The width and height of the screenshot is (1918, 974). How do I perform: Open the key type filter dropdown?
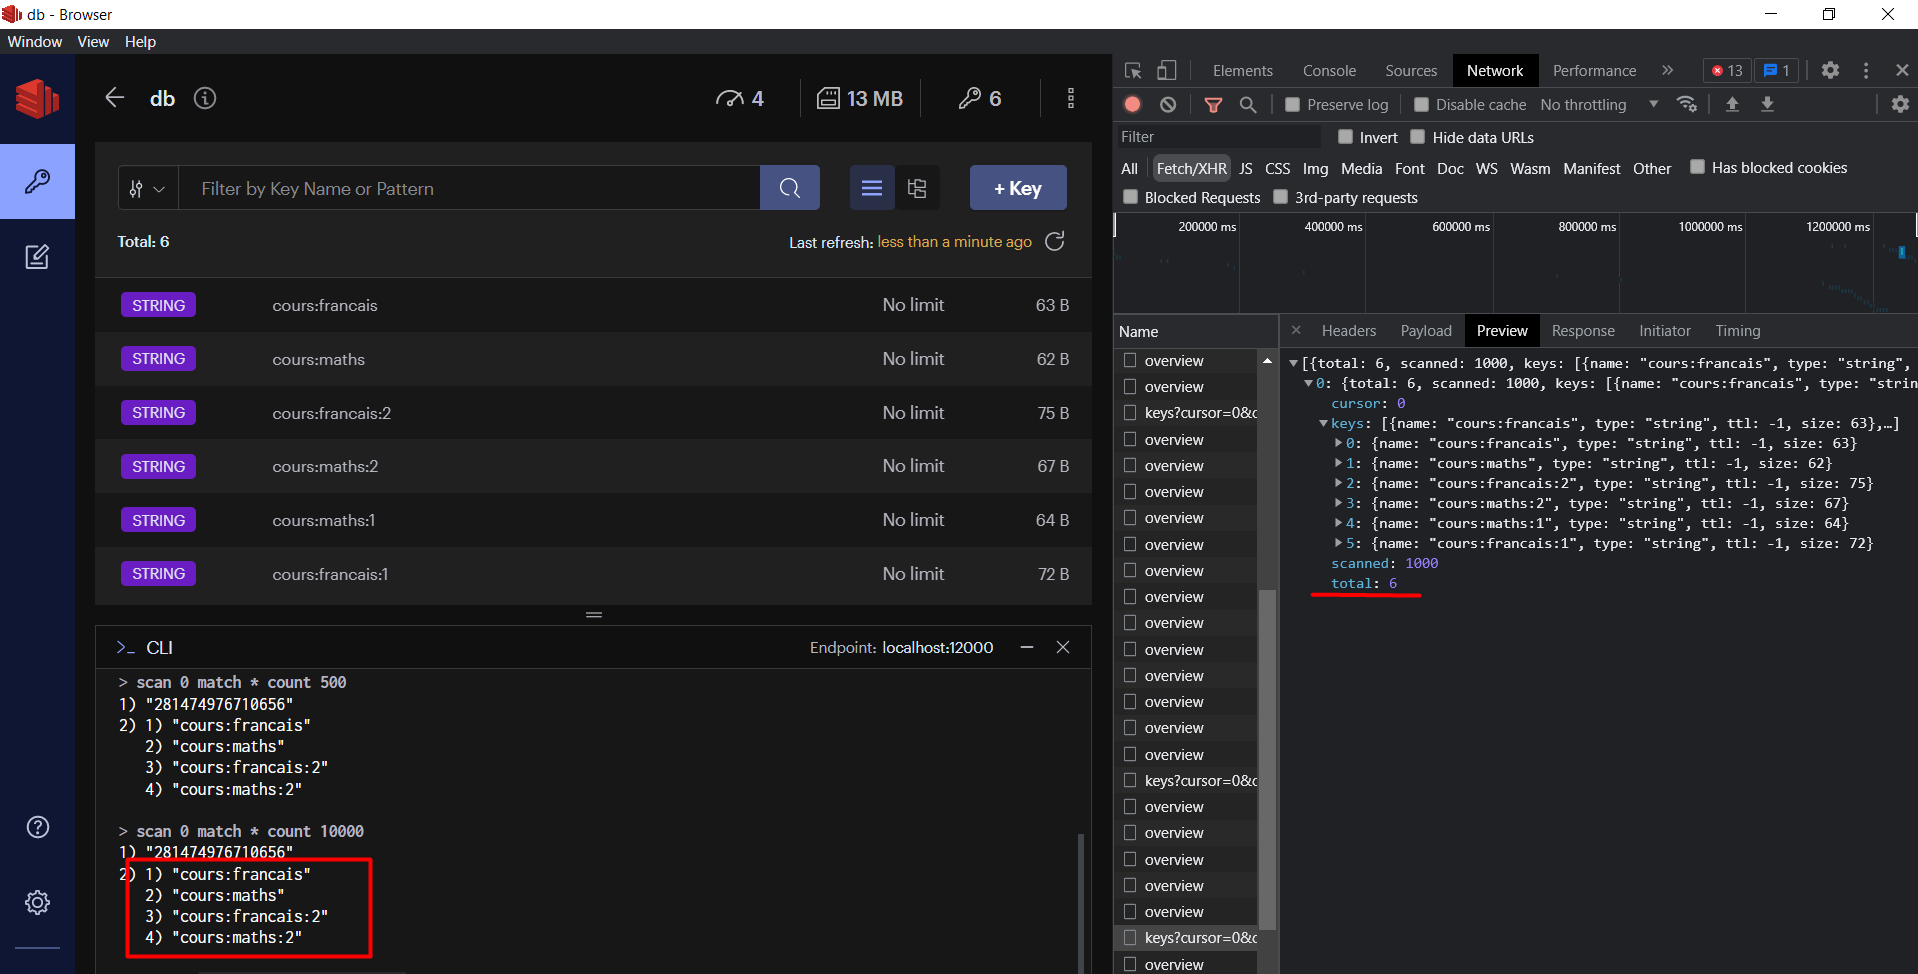(147, 187)
